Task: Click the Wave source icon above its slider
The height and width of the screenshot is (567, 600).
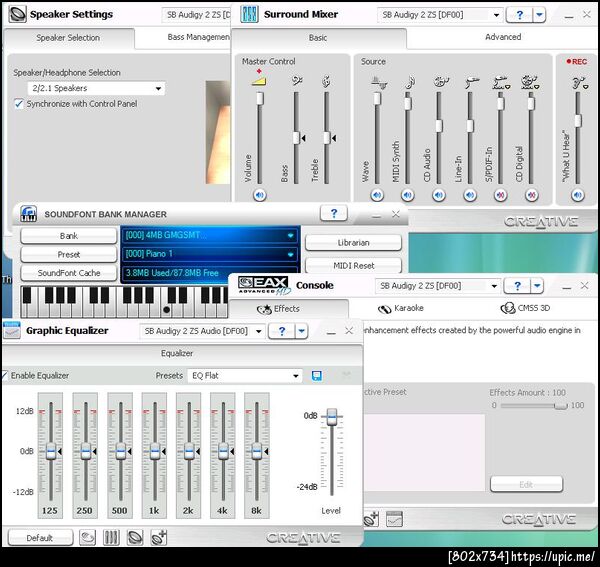Action: click(378, 82)
